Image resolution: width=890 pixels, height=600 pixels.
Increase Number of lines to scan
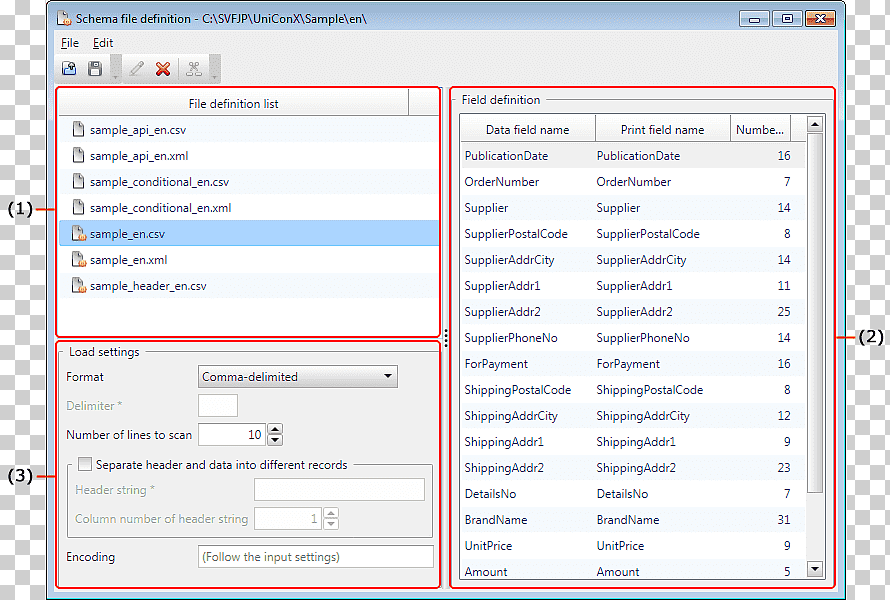pos(275,429)
